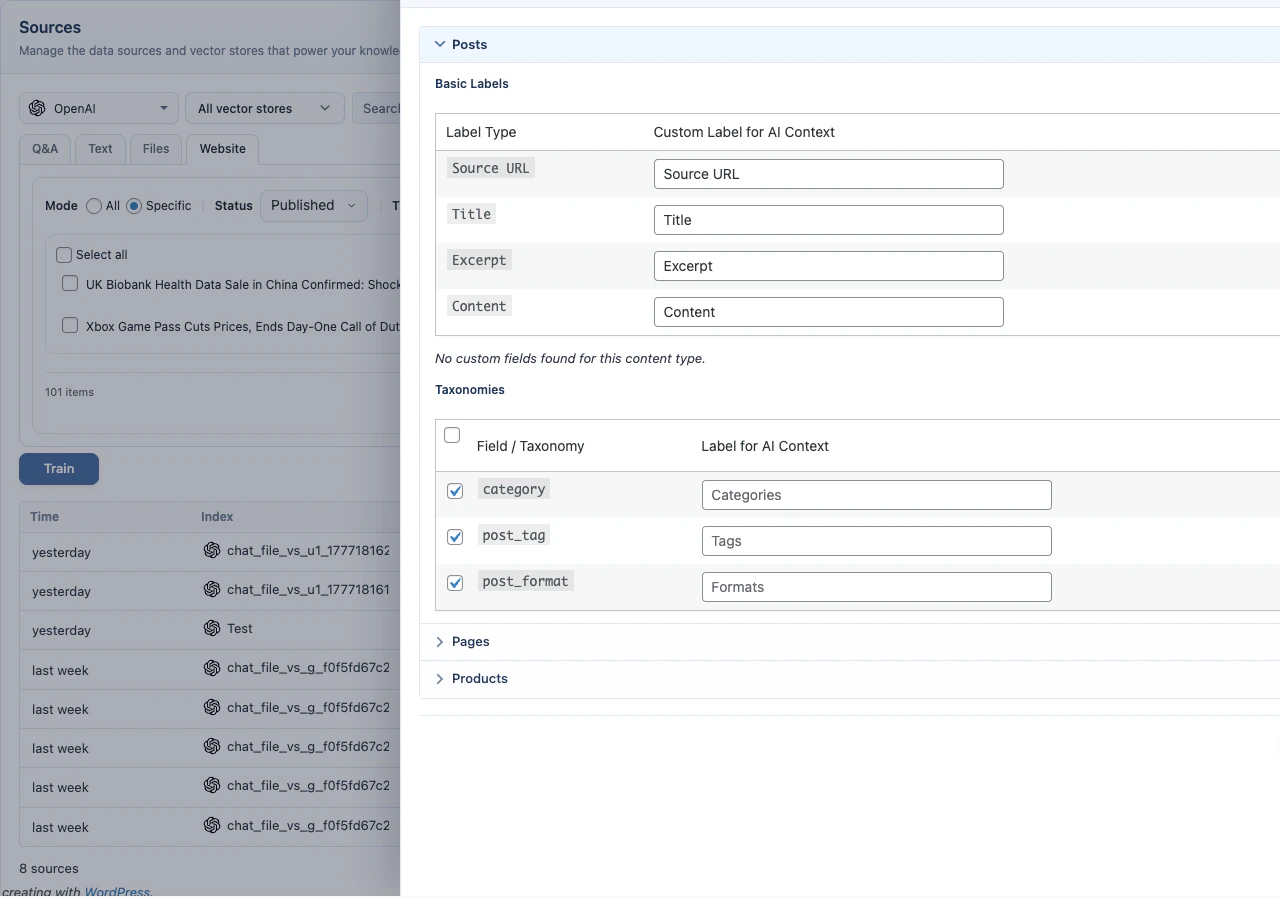Click the Excerpt custom label input field
The height and width of the screenshot is (898, 1280).
tap(828, 266)
